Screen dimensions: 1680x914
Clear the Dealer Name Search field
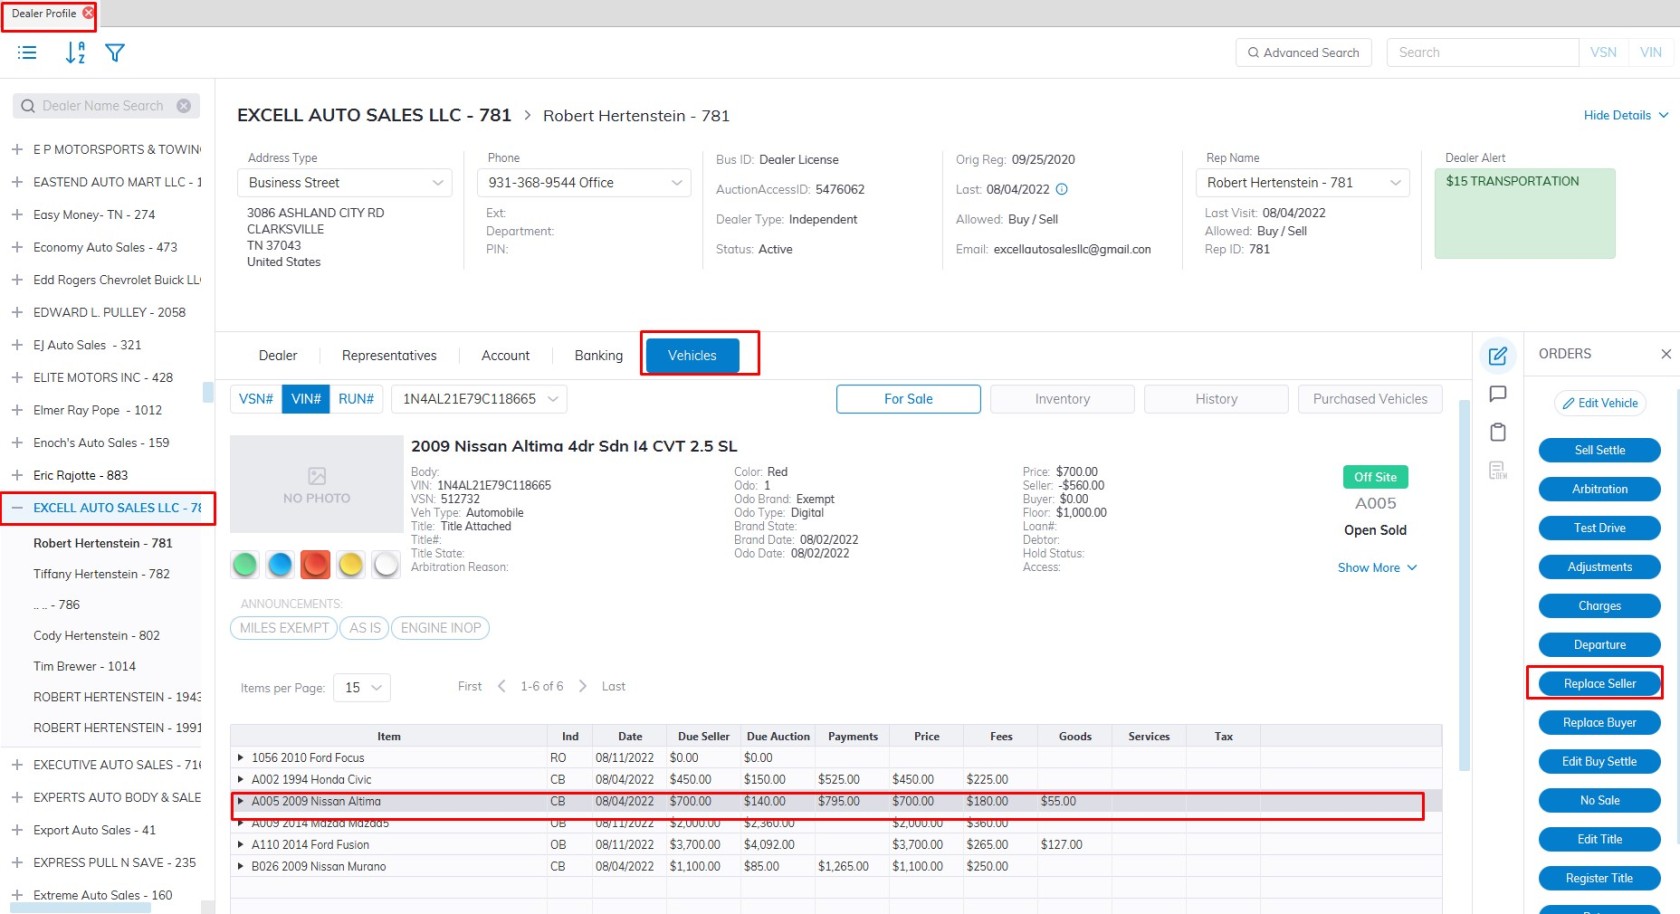(184, 106)
